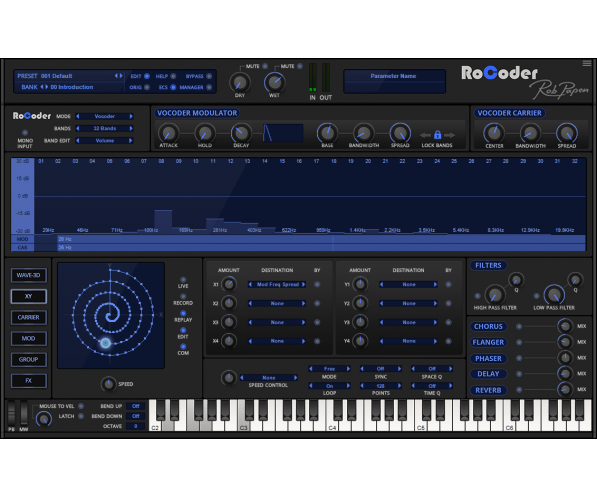Click the pitch bend PB wheel
This screenshot has height=497, width=597.
11,413
